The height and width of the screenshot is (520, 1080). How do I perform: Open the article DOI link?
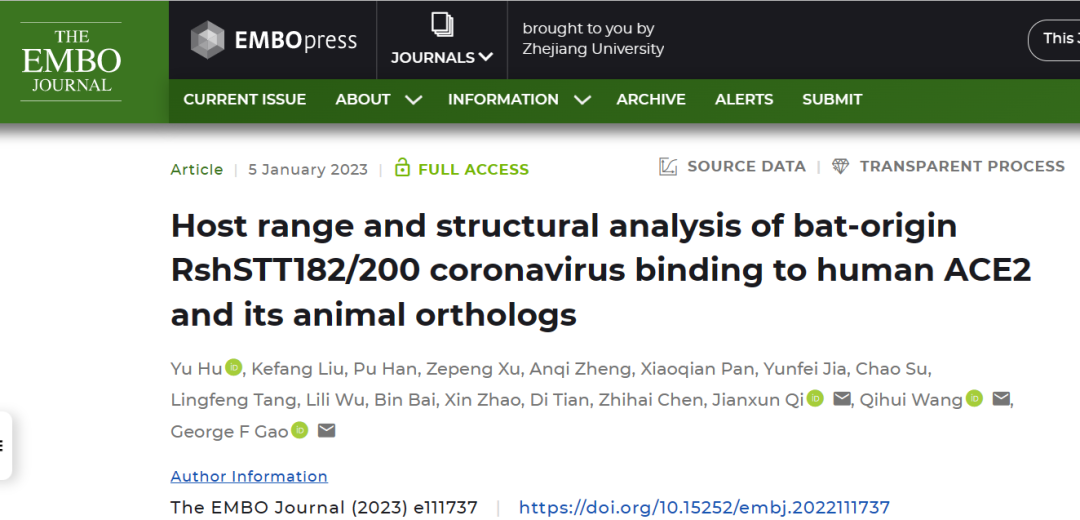click(x=705, y=508)
